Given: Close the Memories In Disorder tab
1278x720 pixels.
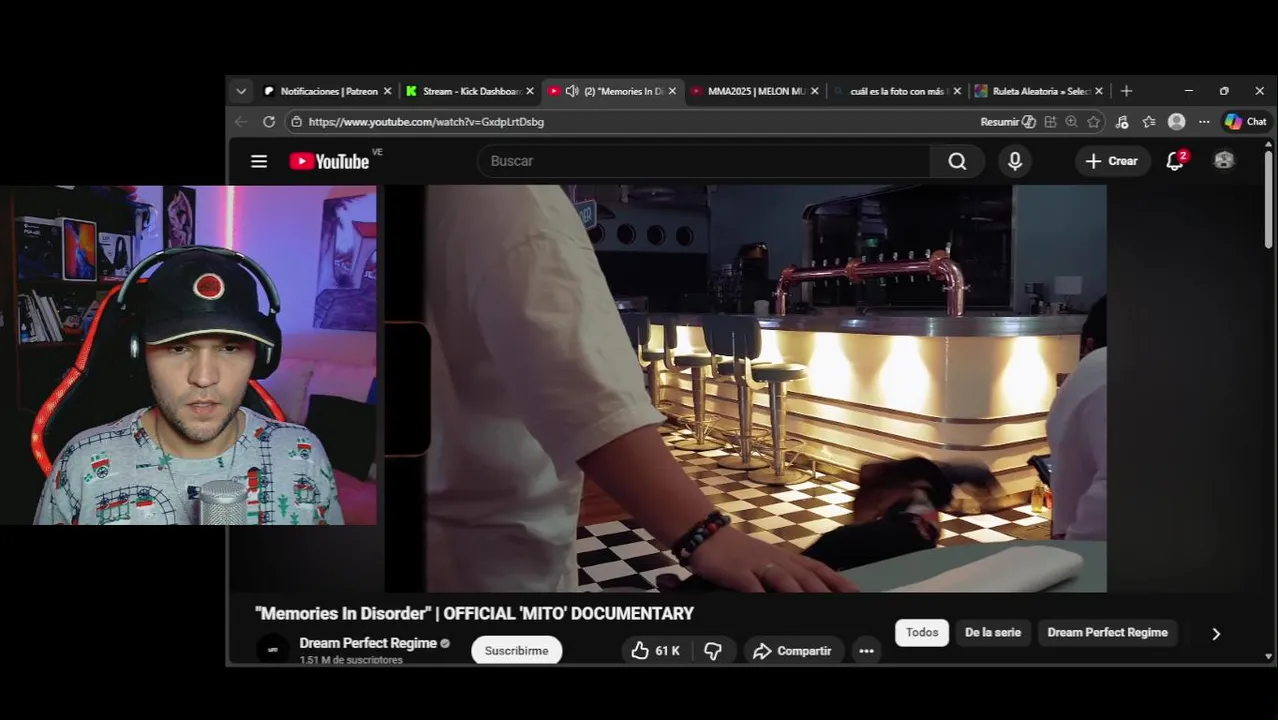Looking at the screenshot, I should (672, 91).
